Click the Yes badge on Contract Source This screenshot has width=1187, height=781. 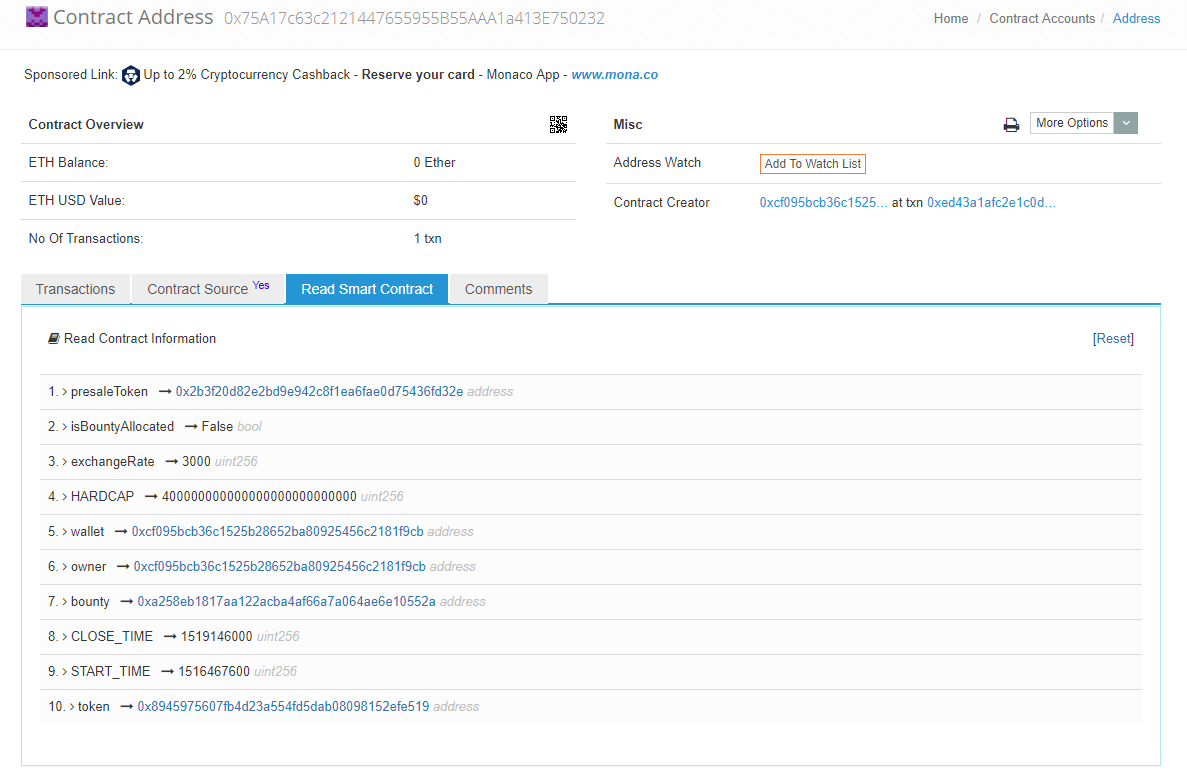[x=261, y=285]
